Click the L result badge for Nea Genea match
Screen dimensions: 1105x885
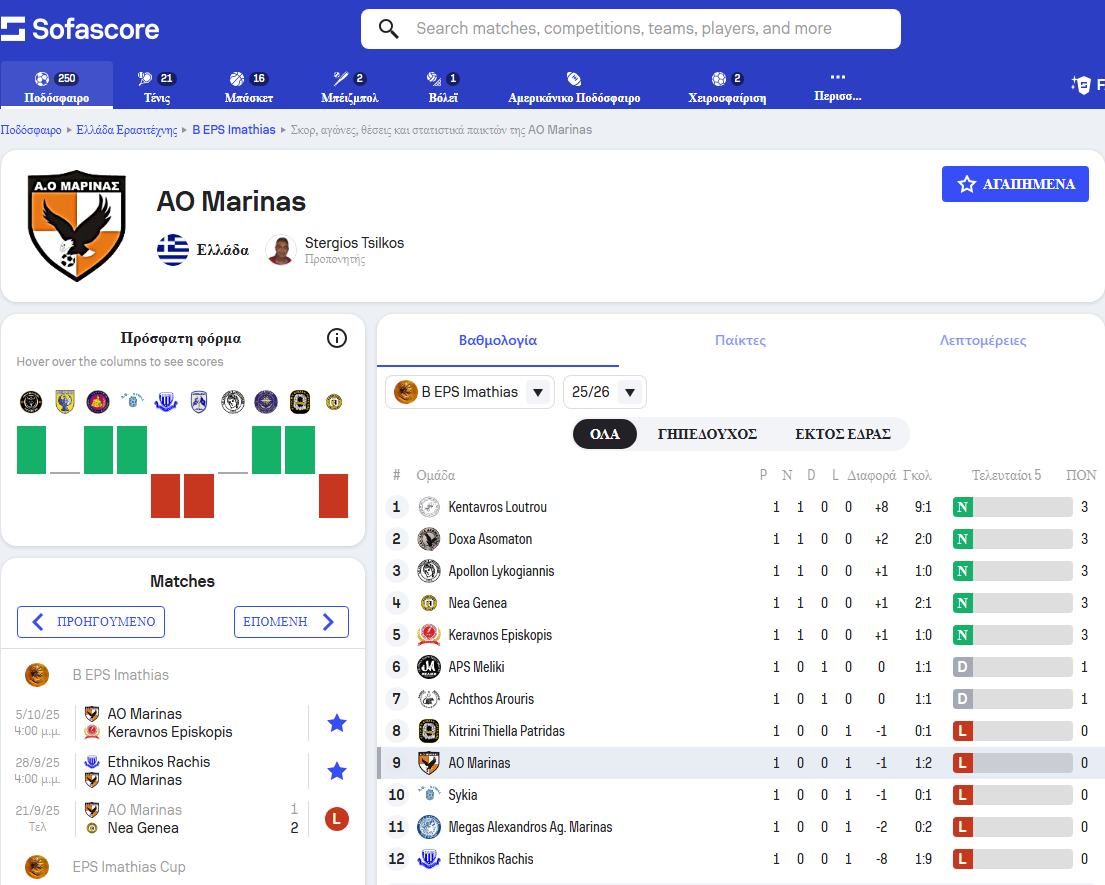click(x=337, y=819)
